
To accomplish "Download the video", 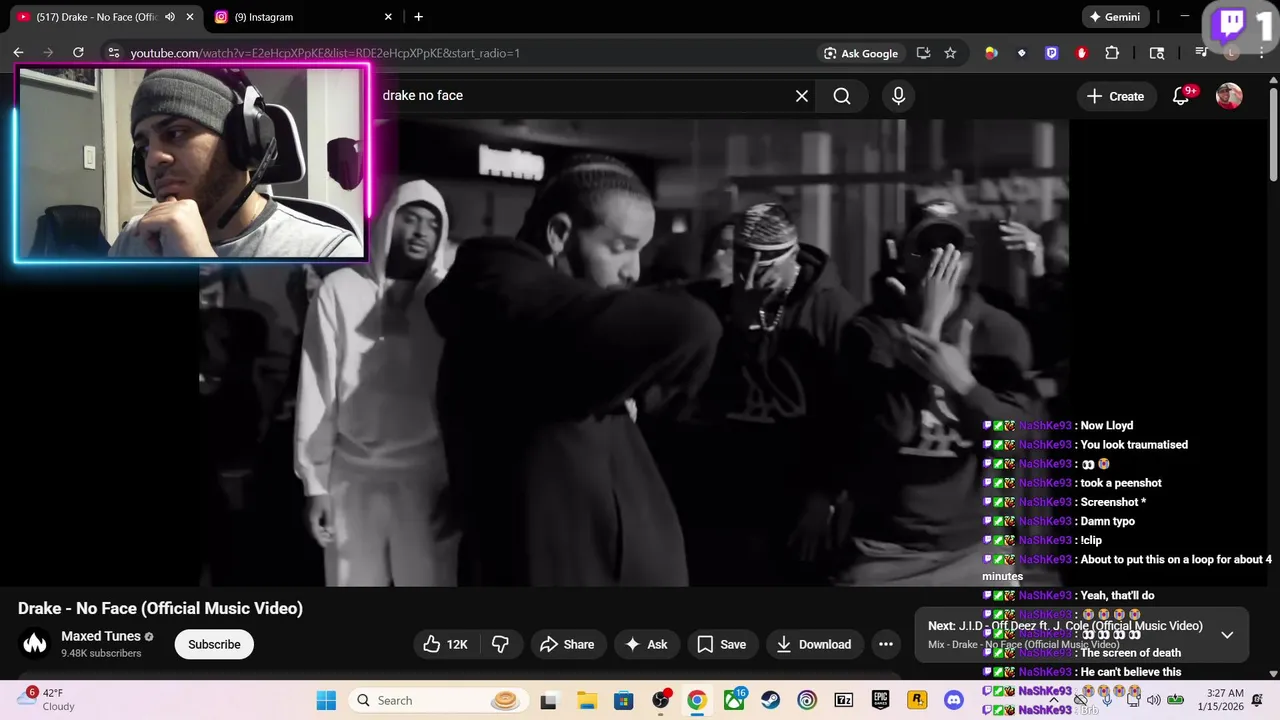I will coord(814,644).
